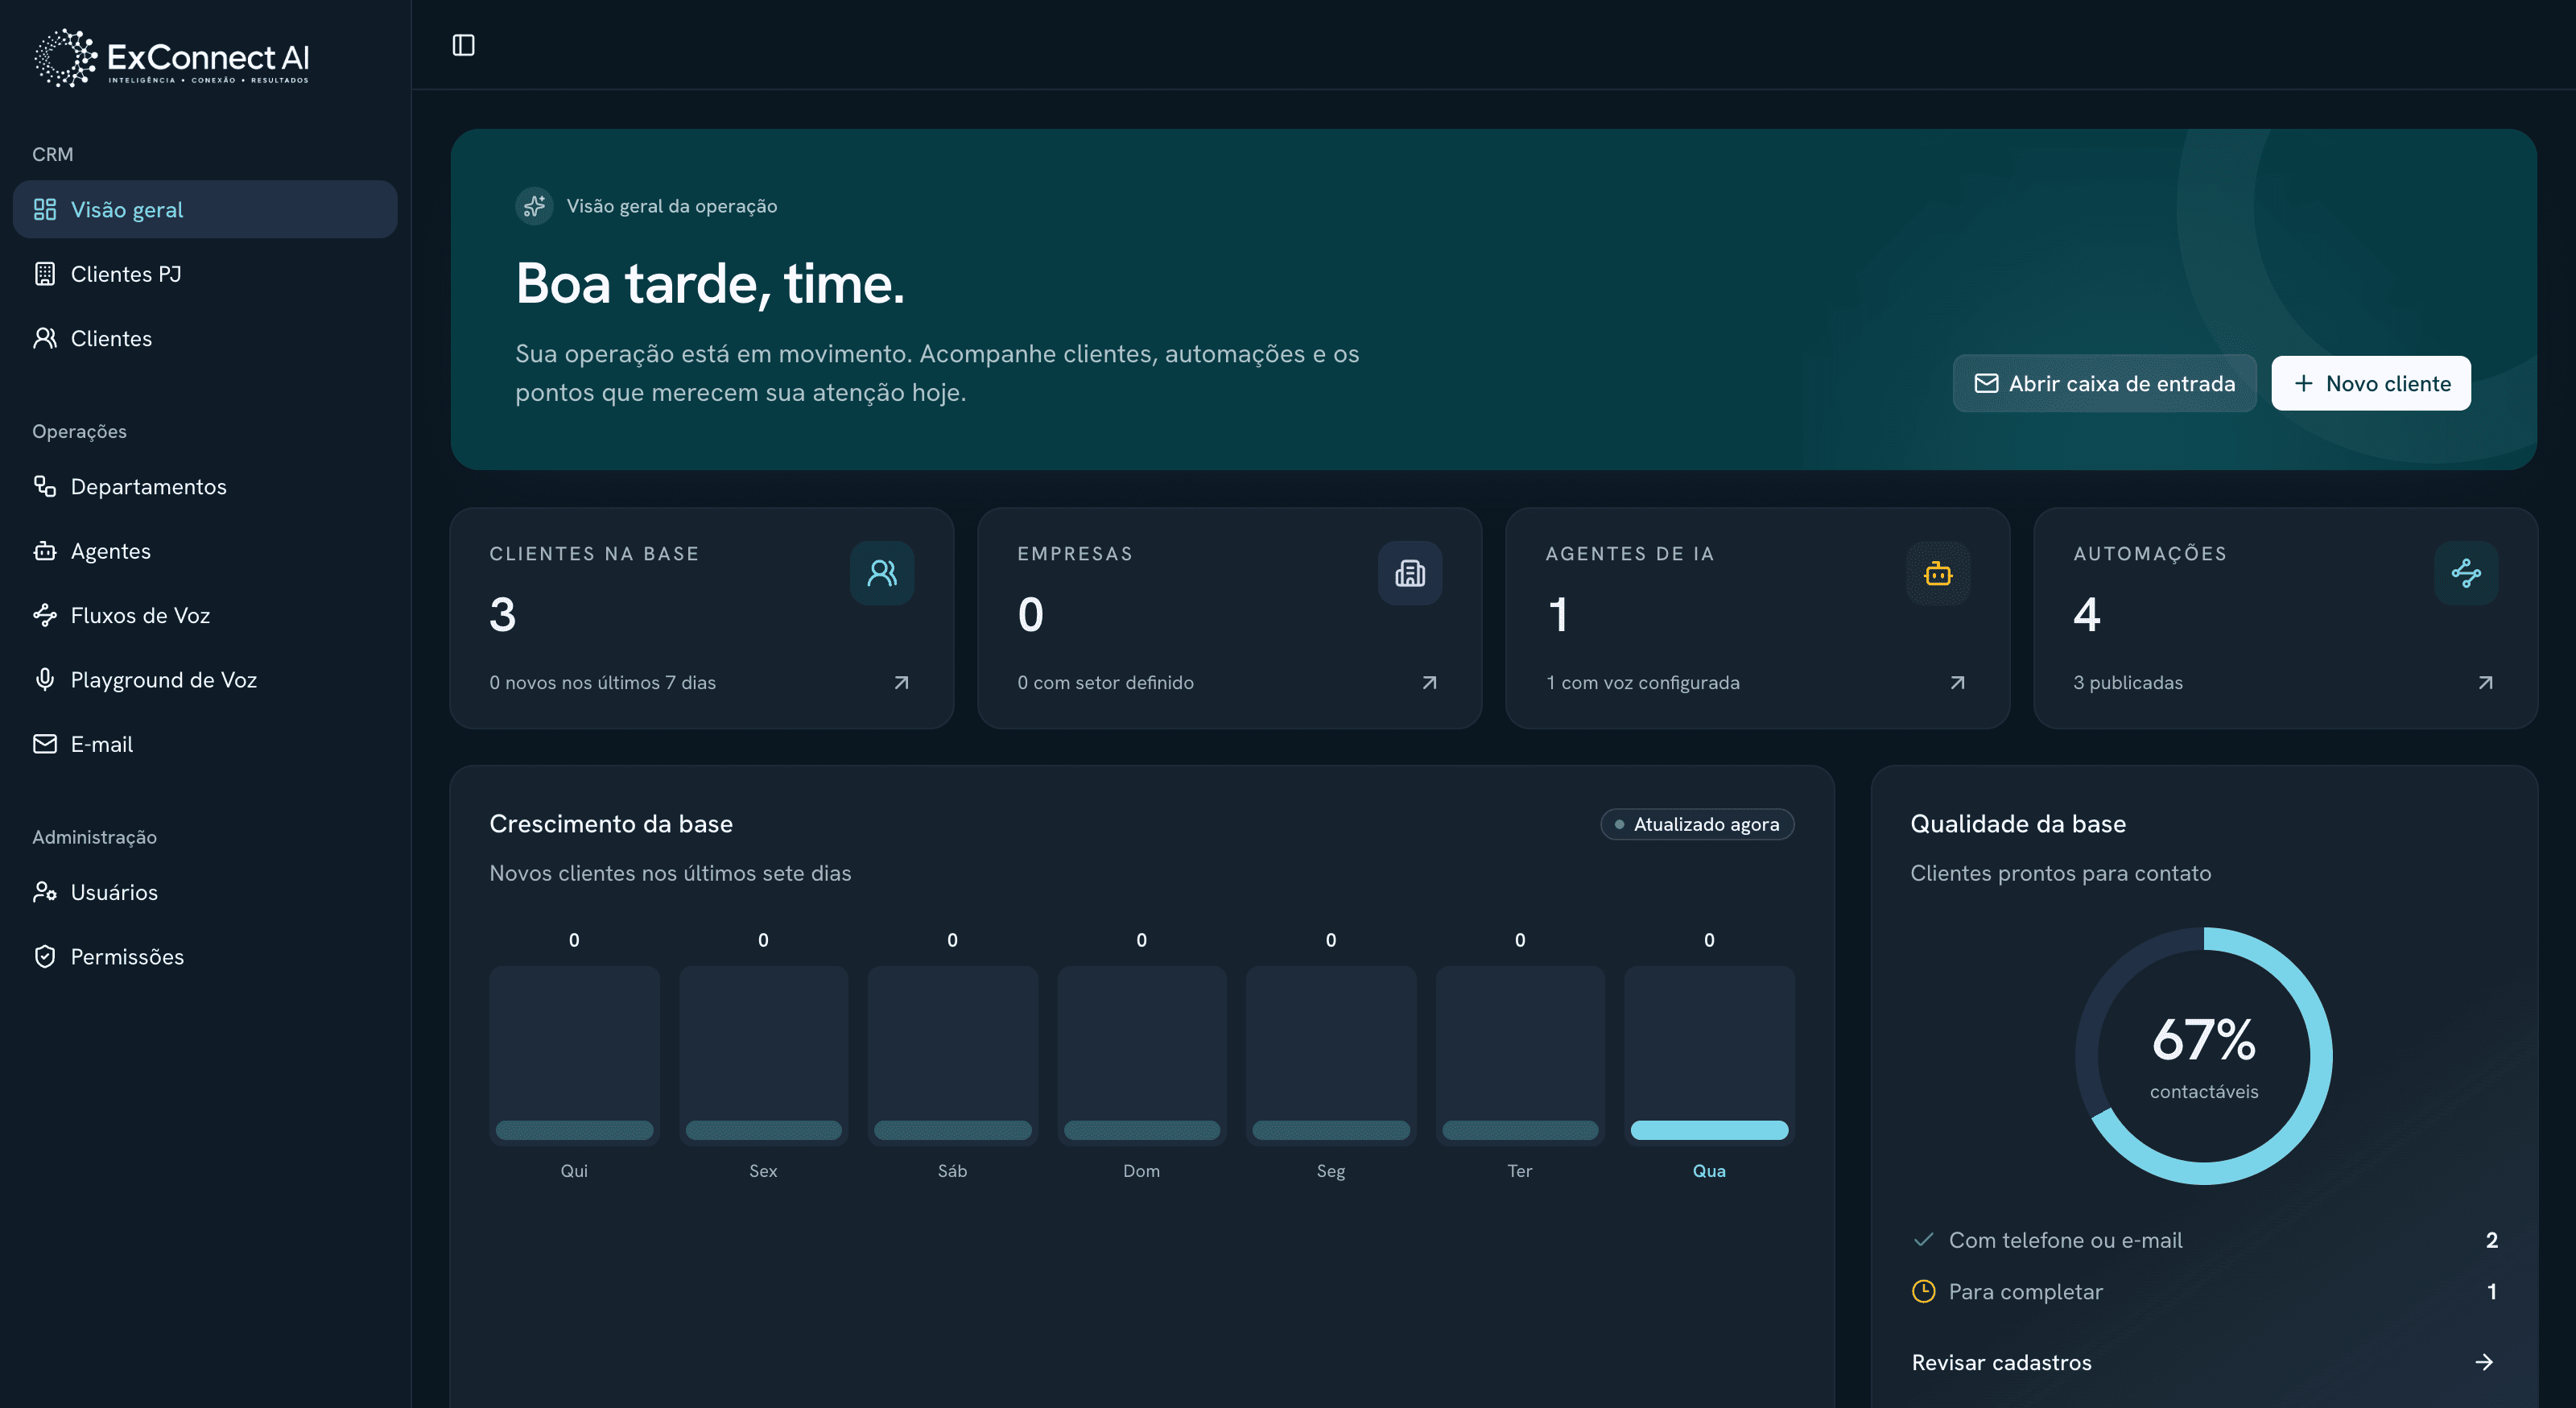2576x1408 pixels.
Task: Click the 'Boa tarde, time.' heading
Action: click(710, 284)
